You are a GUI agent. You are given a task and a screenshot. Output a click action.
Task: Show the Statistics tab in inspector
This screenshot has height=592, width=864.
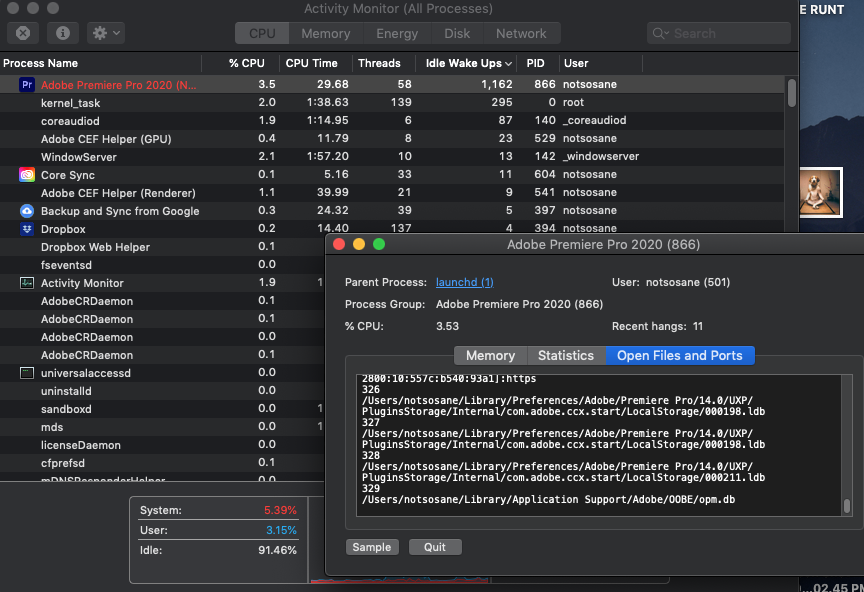pos(565,355)
